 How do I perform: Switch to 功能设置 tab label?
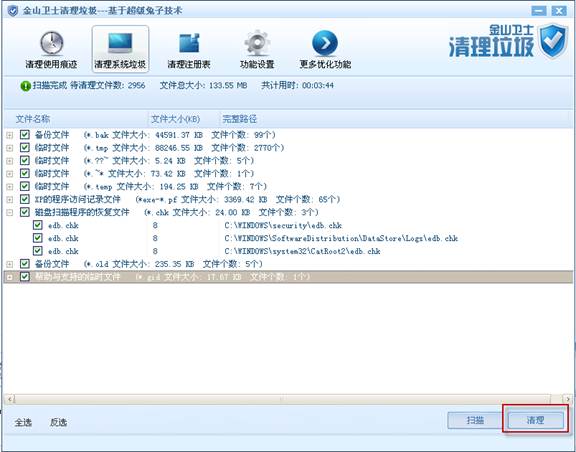[257, 64]
